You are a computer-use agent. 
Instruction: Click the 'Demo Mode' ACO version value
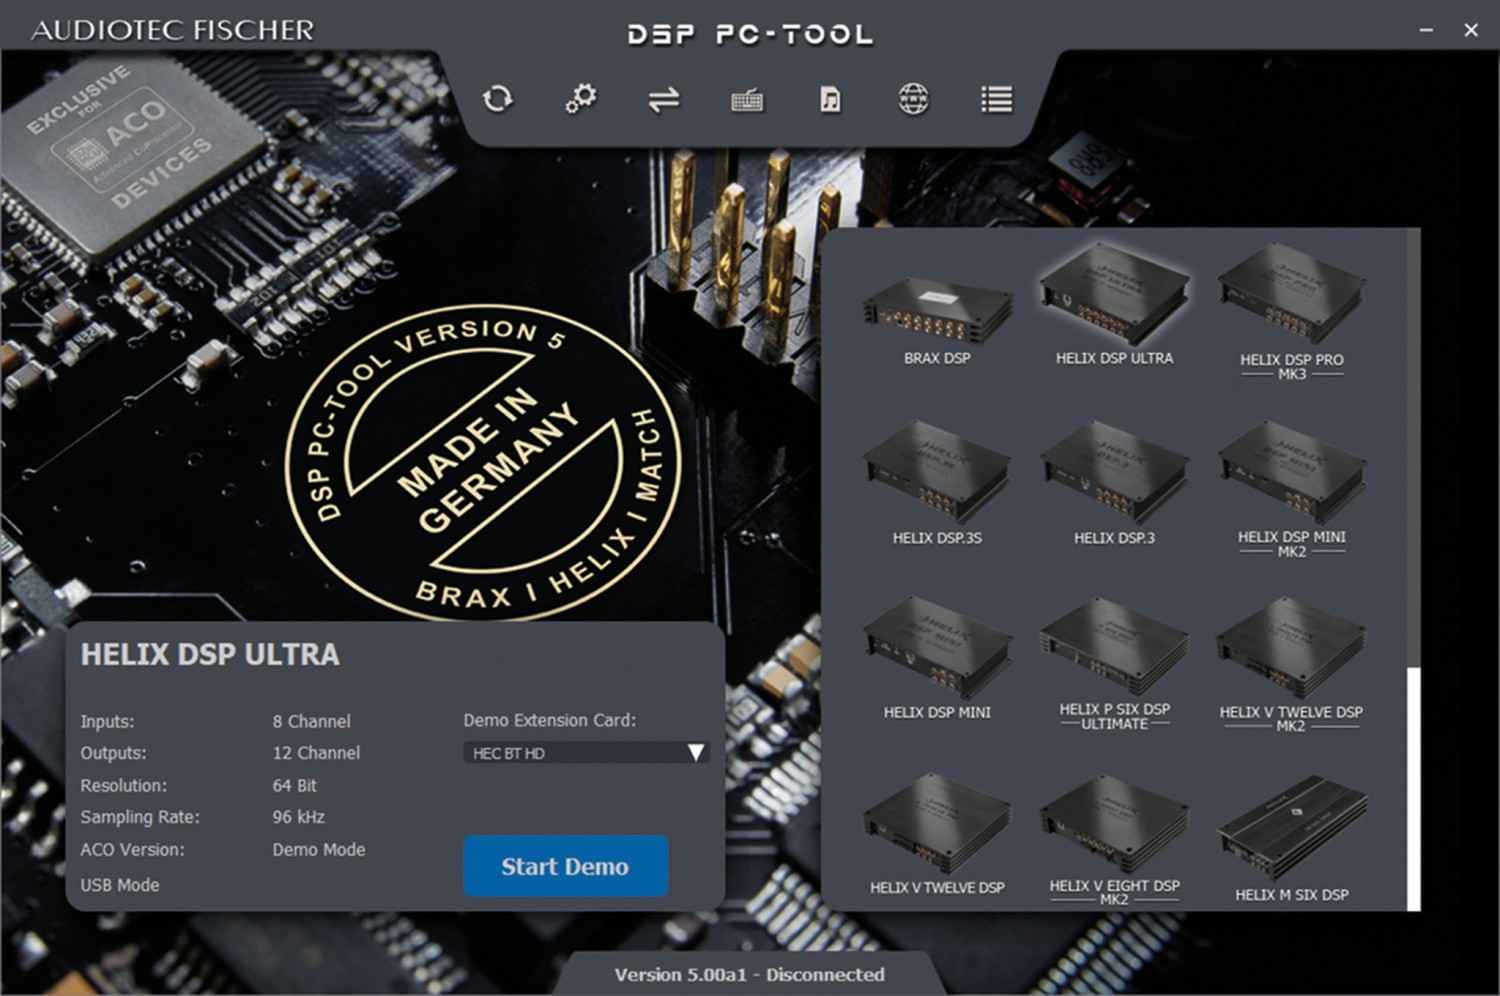pyautogui.click(x=318, y=850)
